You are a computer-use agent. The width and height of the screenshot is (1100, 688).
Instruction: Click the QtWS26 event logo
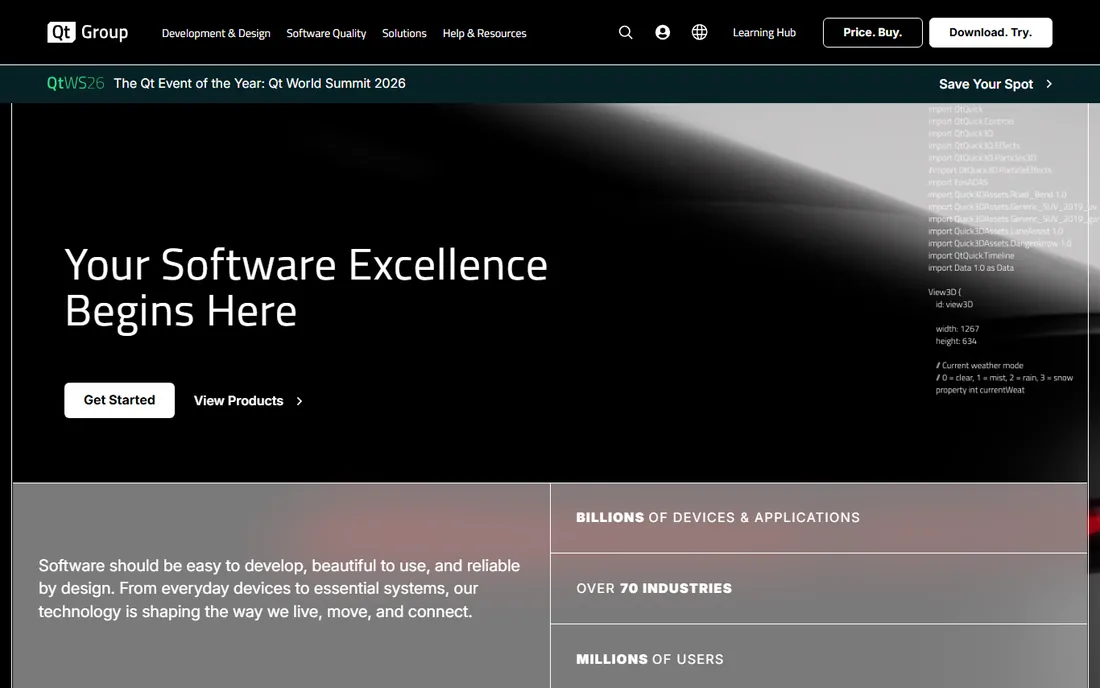76,83
